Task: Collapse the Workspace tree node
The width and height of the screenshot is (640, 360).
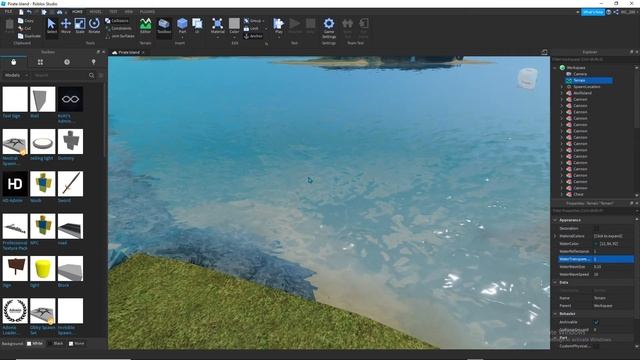Action: click(x=556, y=68)
